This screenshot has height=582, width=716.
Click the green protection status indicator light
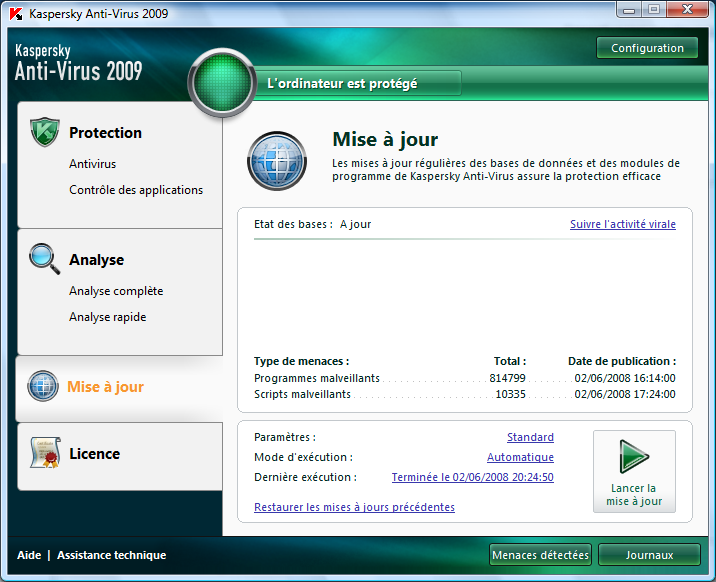click(222, 84)
